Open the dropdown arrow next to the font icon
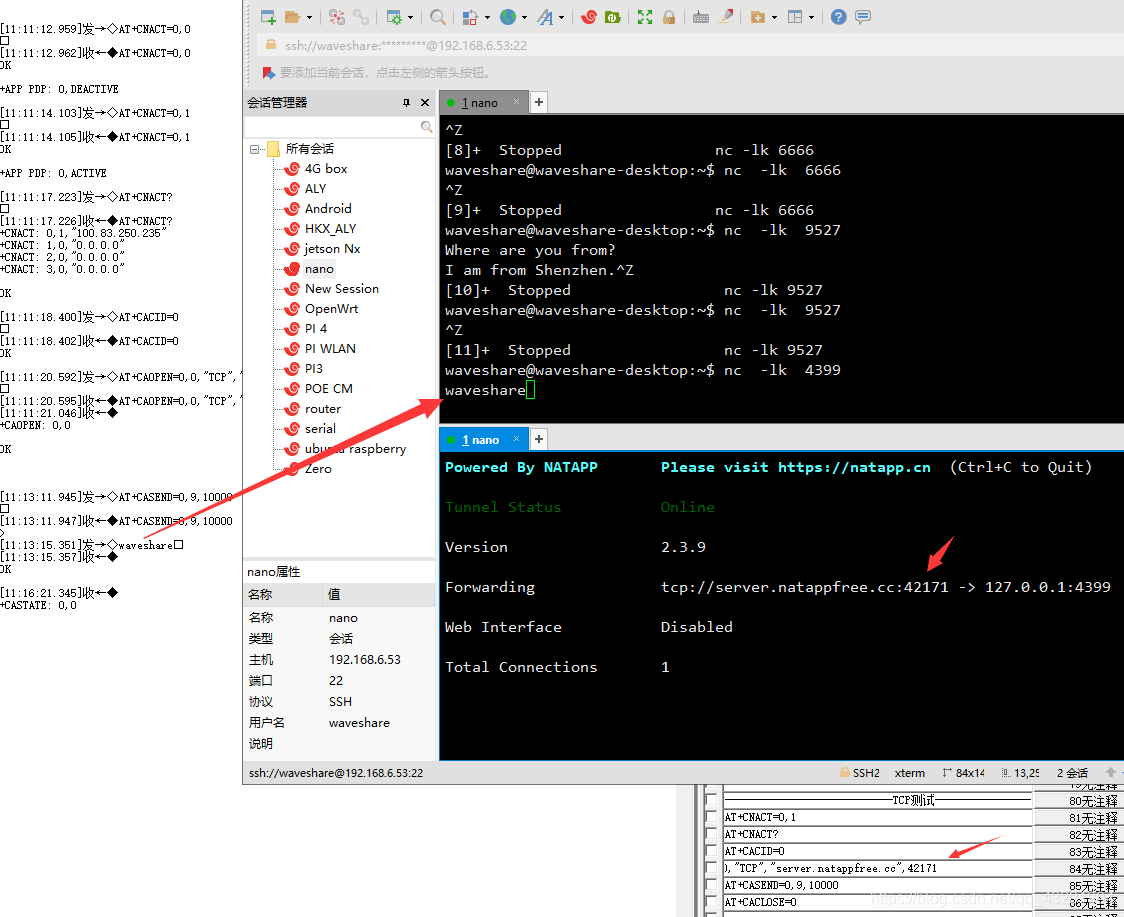This screenshot has width=1124, height=917. [x=561, y=17]
